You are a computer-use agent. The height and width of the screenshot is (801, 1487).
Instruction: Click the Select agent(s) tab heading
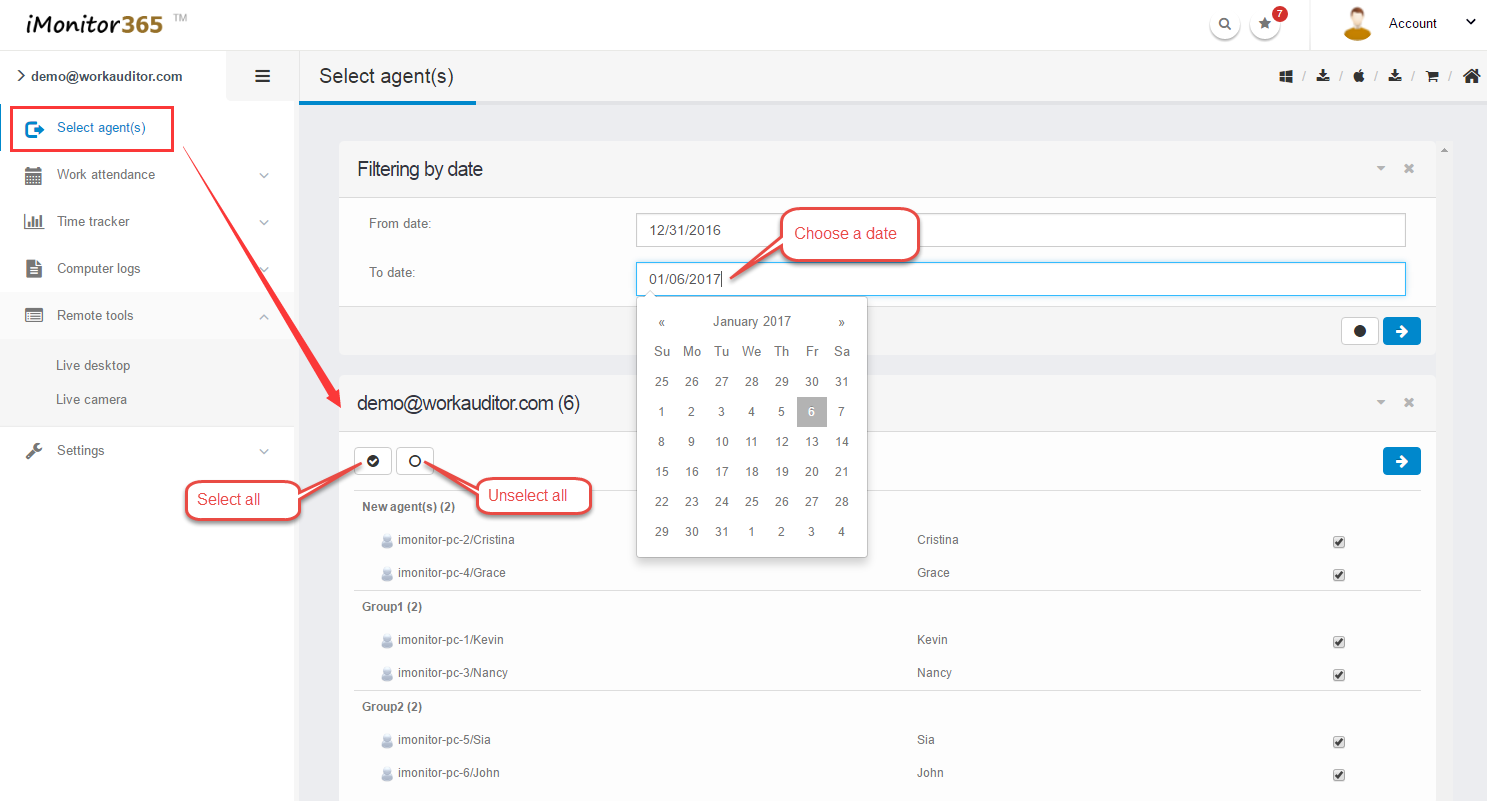coord(386,76)
